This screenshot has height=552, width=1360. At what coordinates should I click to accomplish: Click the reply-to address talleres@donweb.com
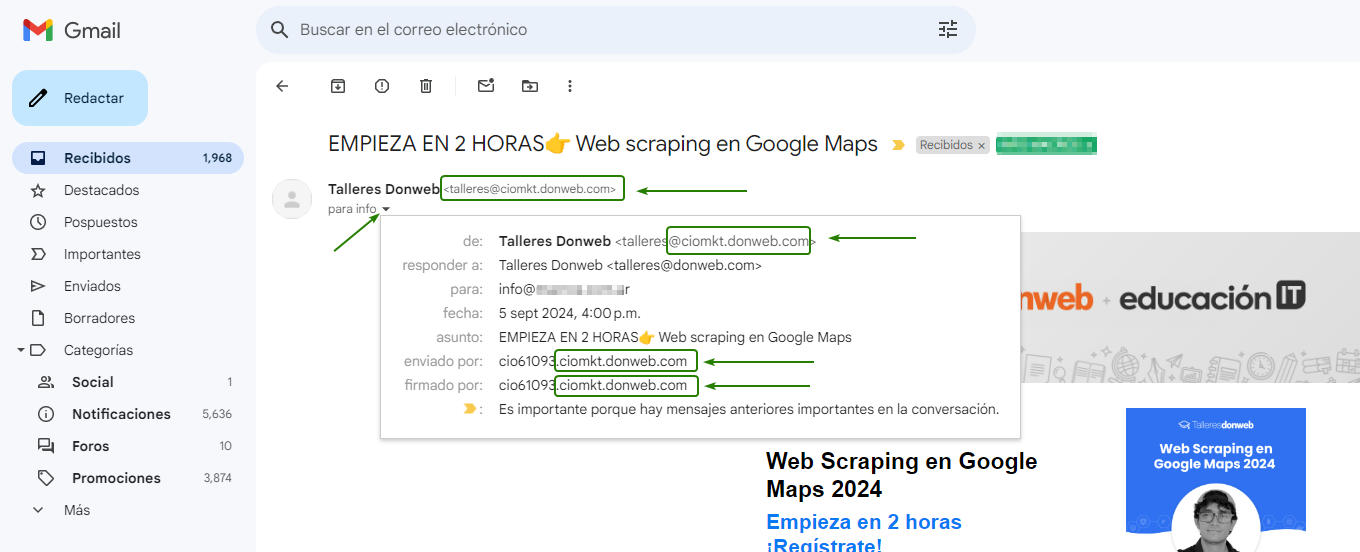click(x=684, y=266)
